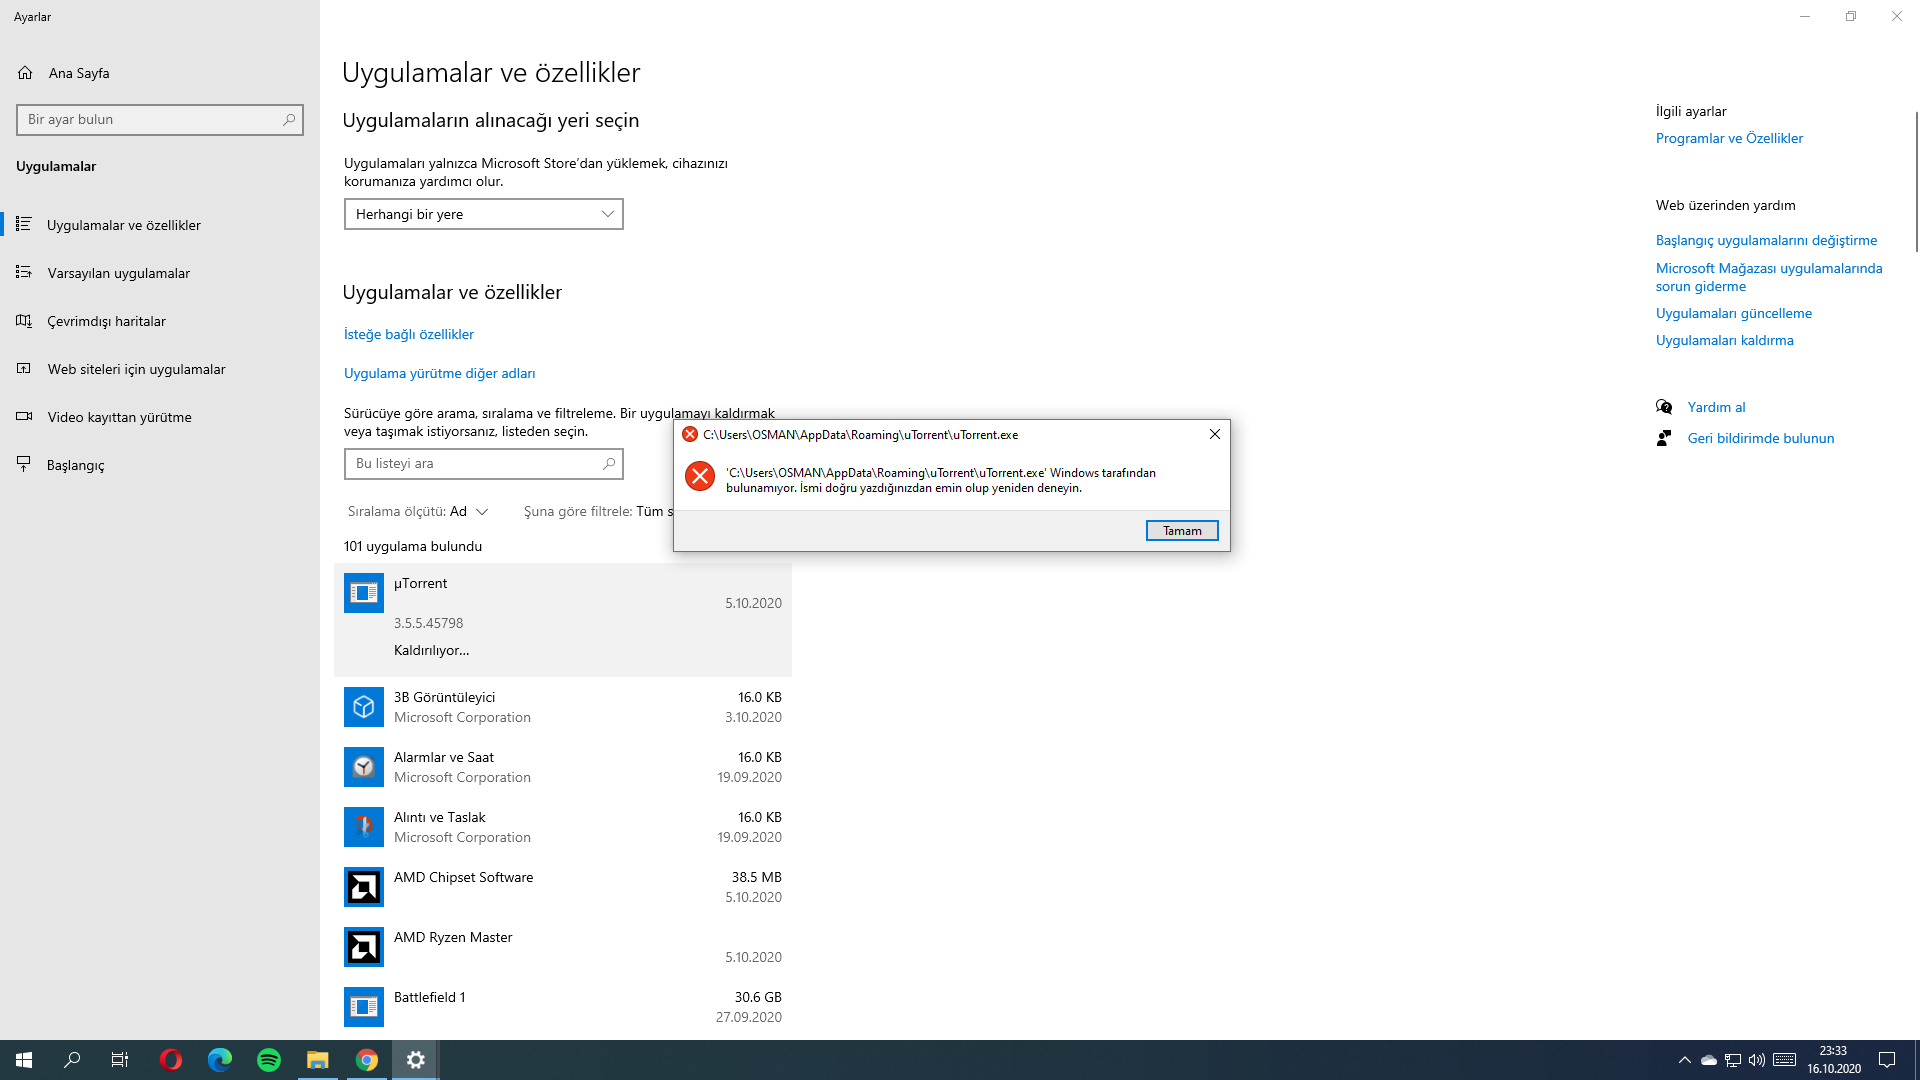Screen dimensions: 1920x1080
Task: Click the 3B Görüntüleyici app icon
Action: coord(363,707)
